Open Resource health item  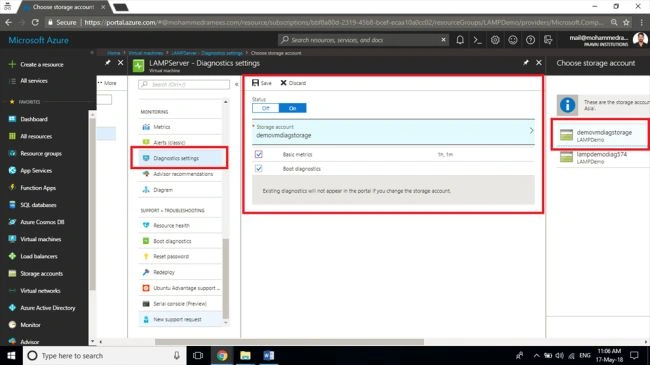pyautogui.click(x=180, y=225)
